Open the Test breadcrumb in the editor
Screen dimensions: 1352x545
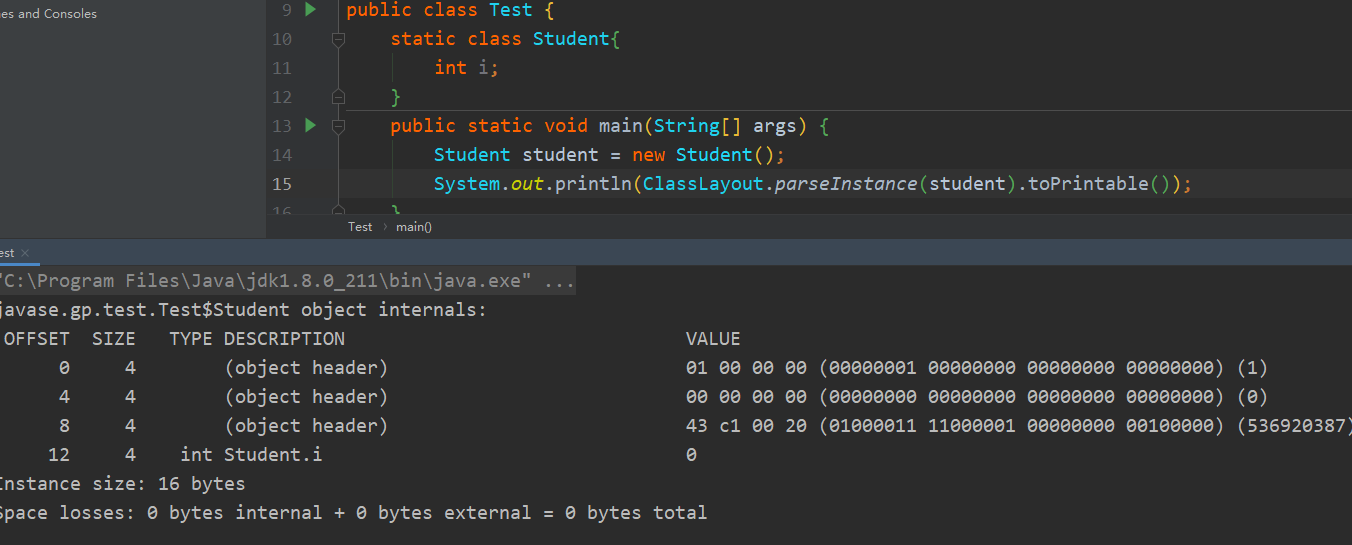(360, 227)
